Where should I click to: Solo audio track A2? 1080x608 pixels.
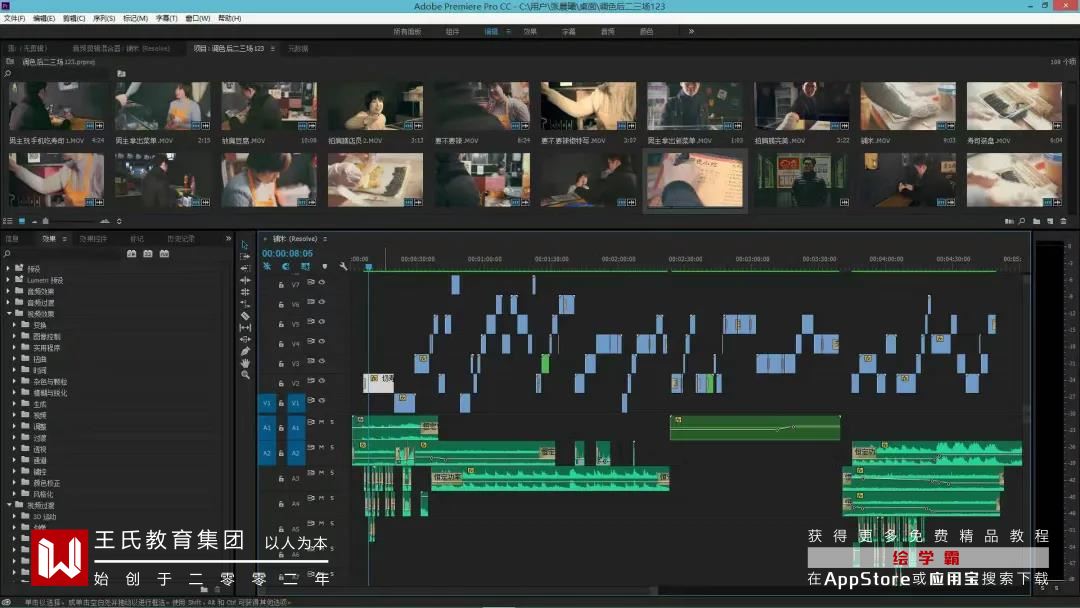[332, 447]
